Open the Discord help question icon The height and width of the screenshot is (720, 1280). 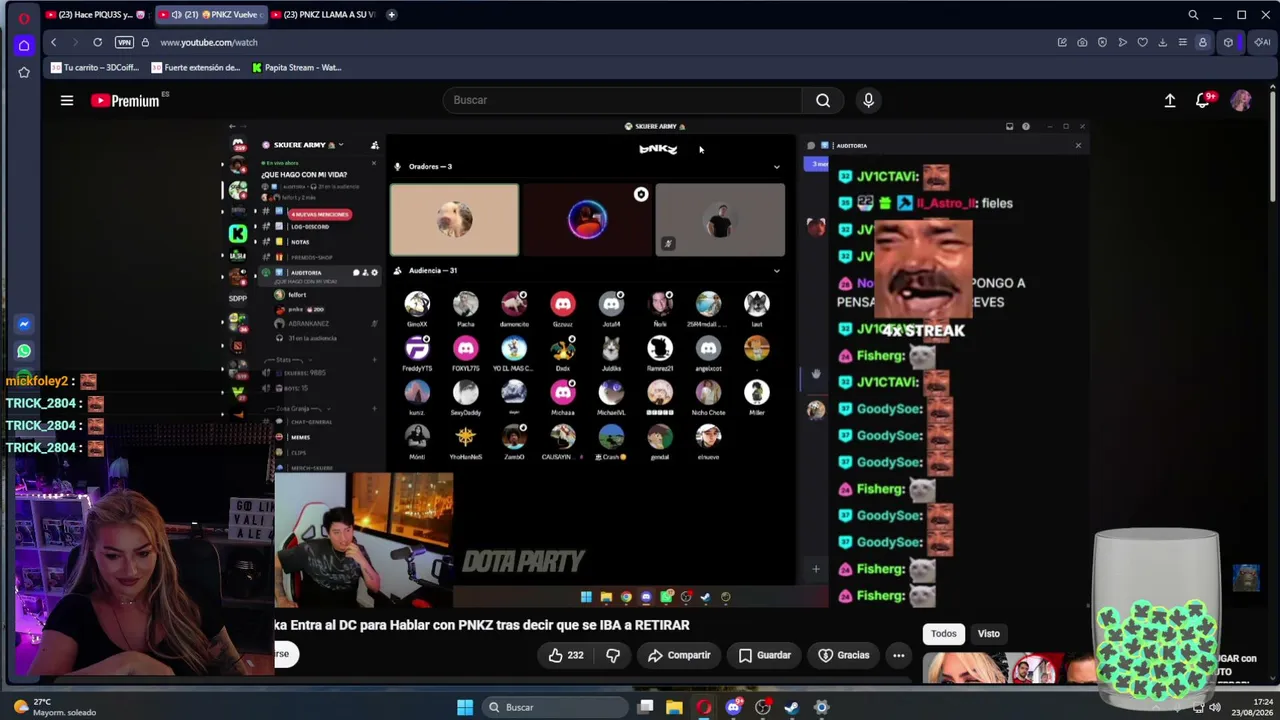(x=1026, y=127)
